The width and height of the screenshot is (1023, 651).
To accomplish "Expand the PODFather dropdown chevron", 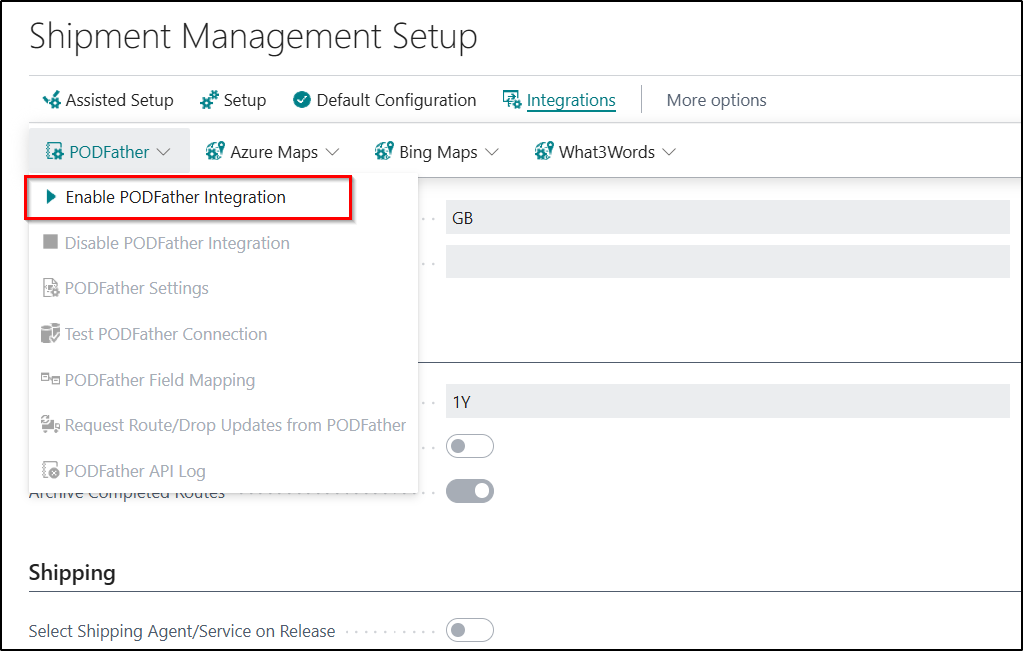I will pos(164,152).
